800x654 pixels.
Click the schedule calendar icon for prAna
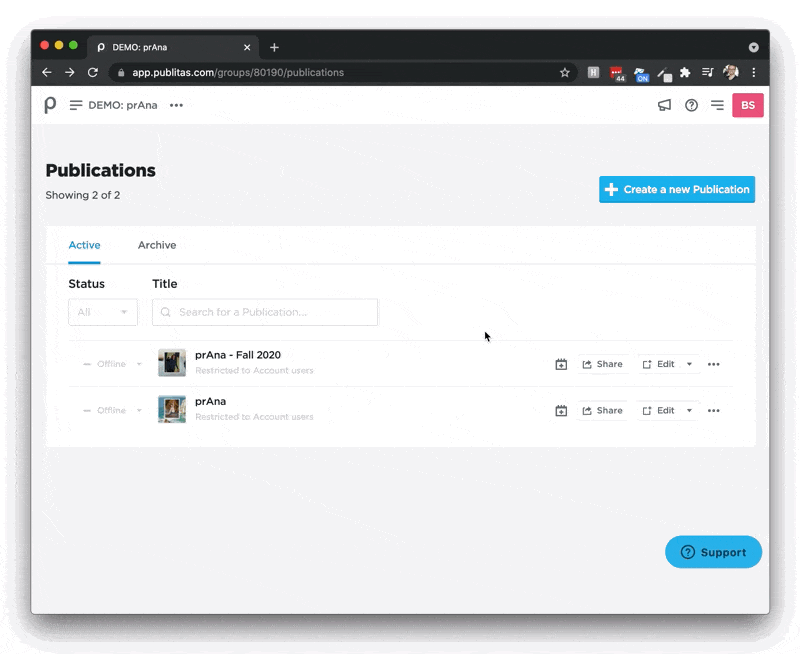561,411
